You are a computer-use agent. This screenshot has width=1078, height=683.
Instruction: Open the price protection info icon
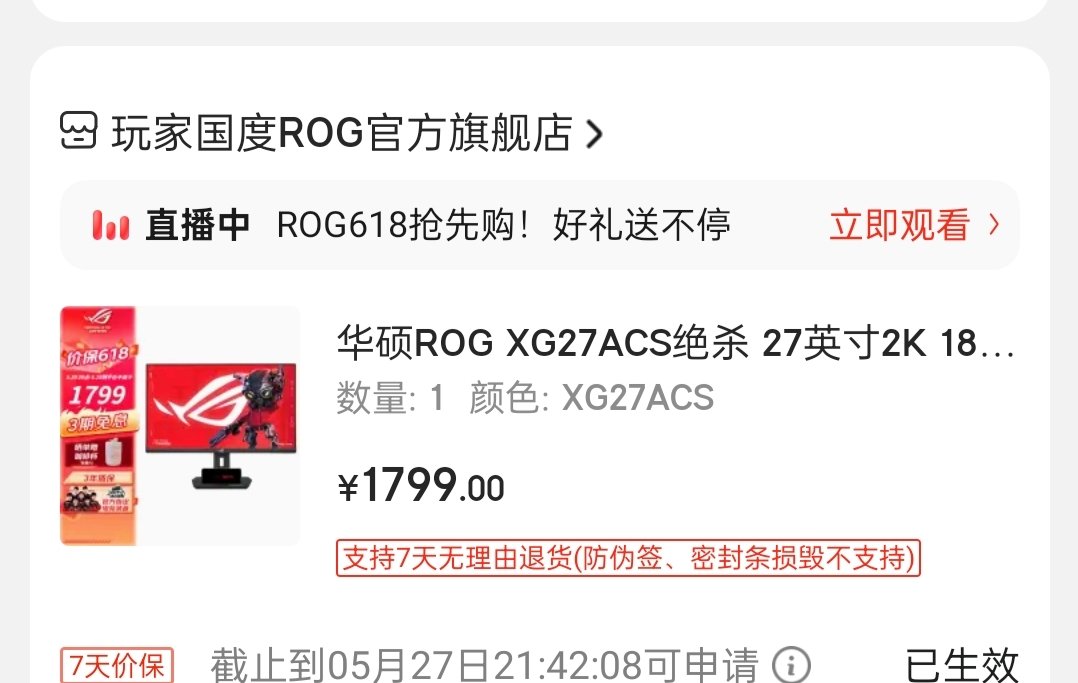[x=791, y=665]
